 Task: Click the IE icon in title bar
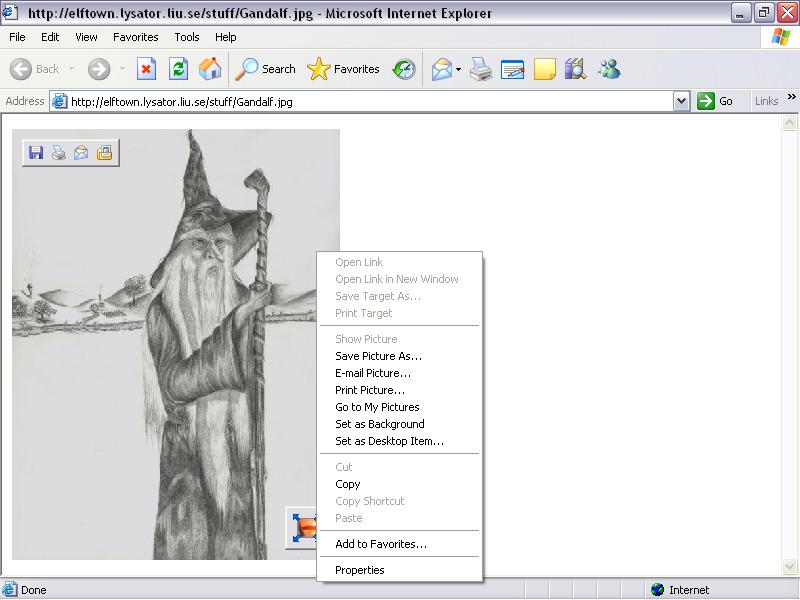pos(10,12)
